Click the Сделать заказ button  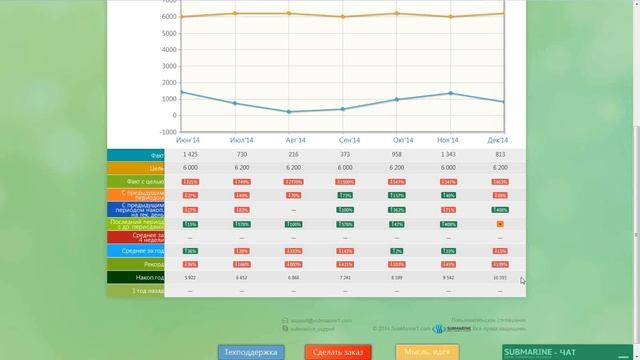point(338,352)
